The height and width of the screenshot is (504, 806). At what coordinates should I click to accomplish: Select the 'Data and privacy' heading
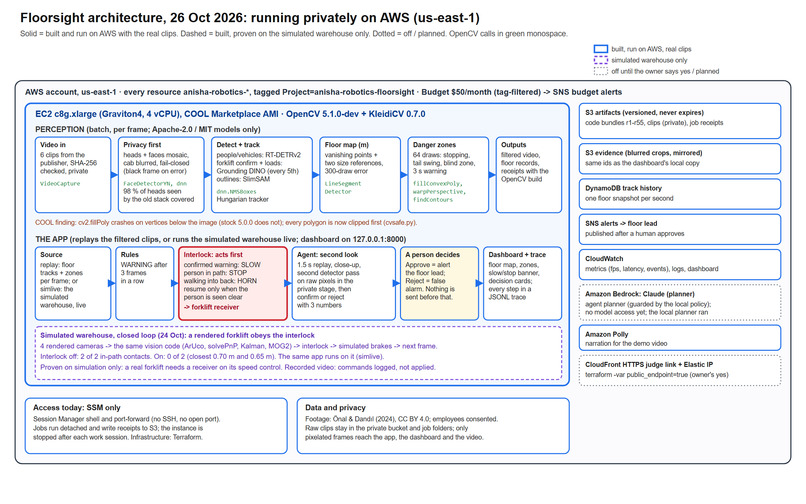pyautogui.click(x=335, y=408)
